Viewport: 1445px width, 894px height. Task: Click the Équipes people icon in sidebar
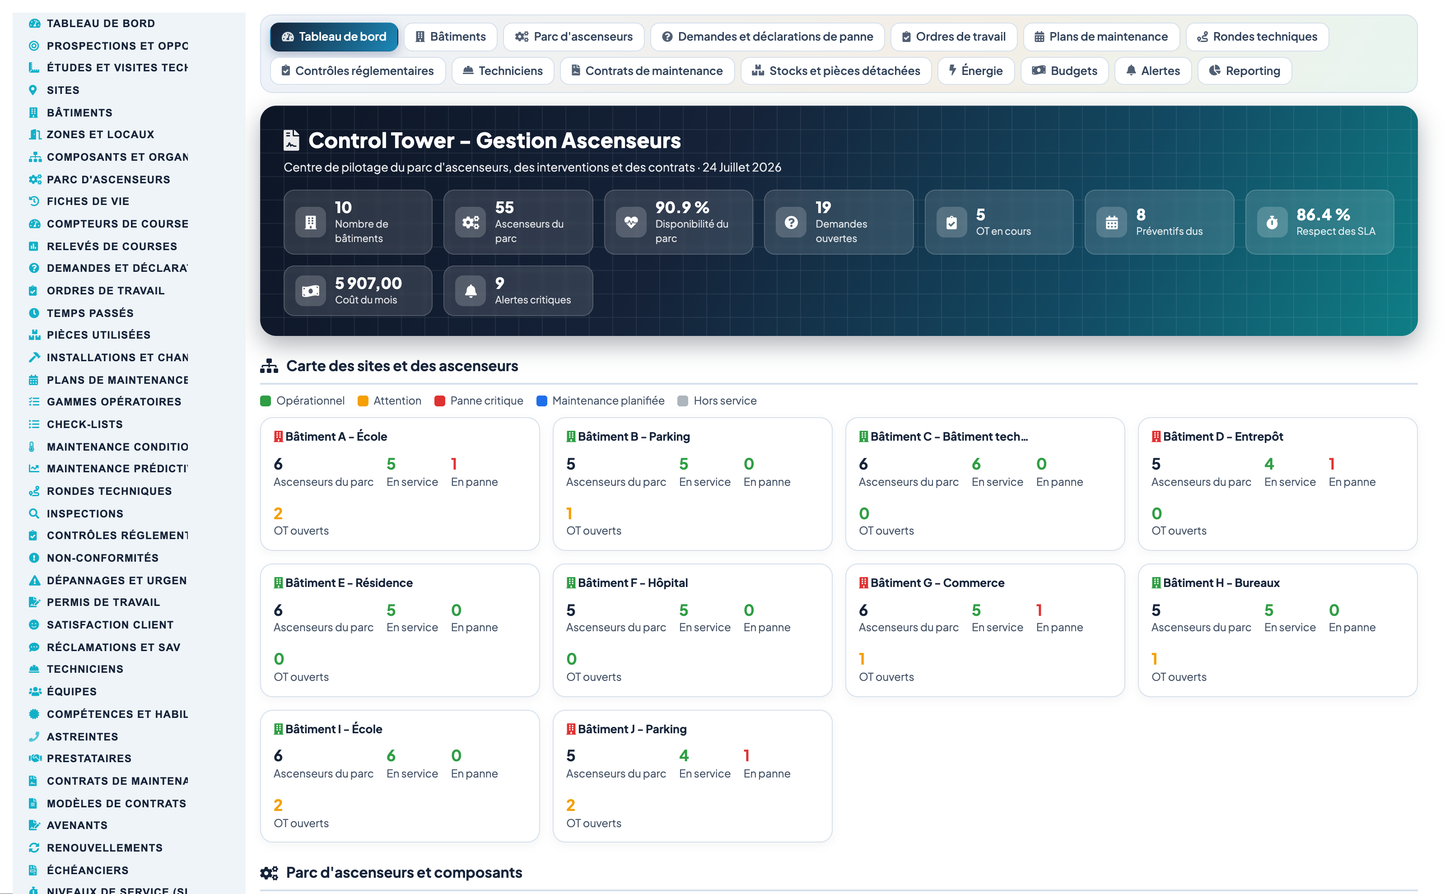pyautogui.click(x=34, y=691)
